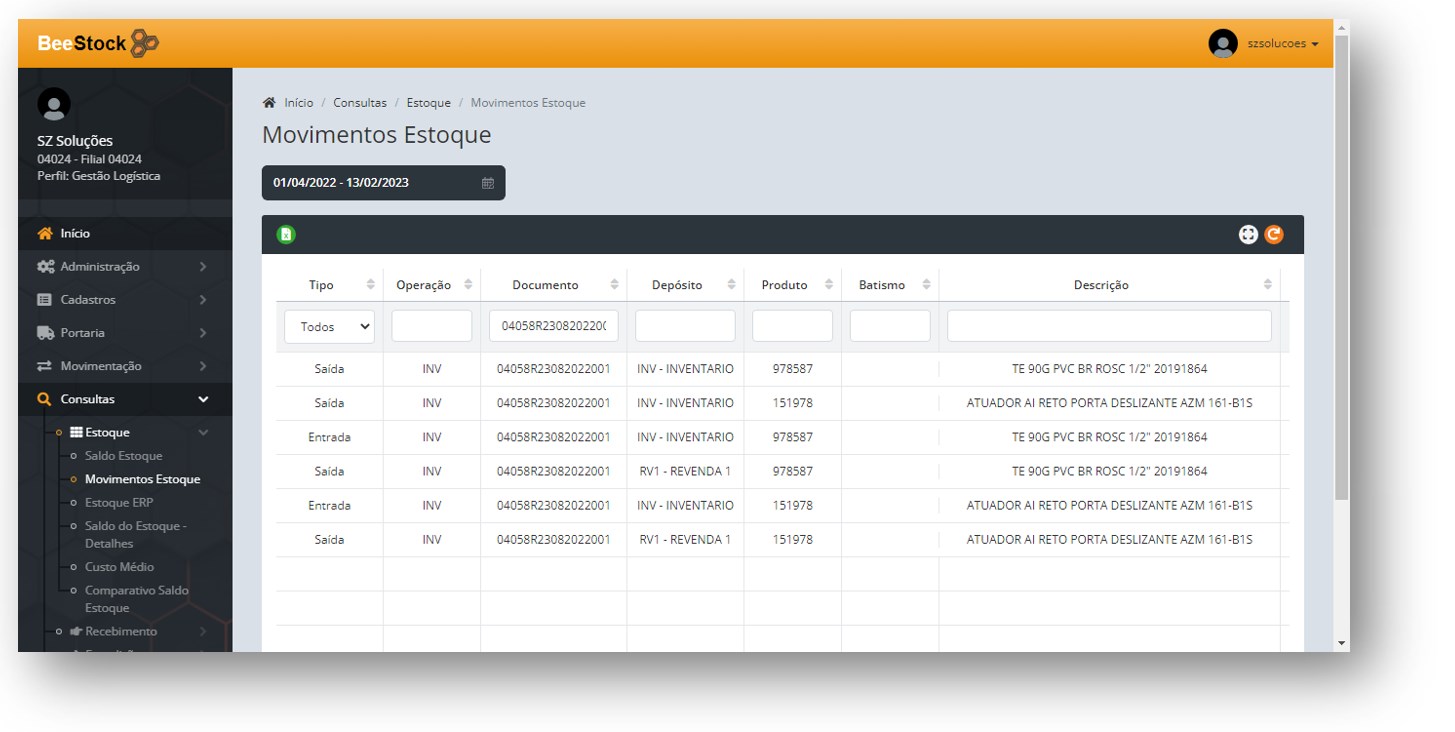This screenshot has width=1455, height=732.
Task: Click the Documento filter input field
Action: coord(553,326)
